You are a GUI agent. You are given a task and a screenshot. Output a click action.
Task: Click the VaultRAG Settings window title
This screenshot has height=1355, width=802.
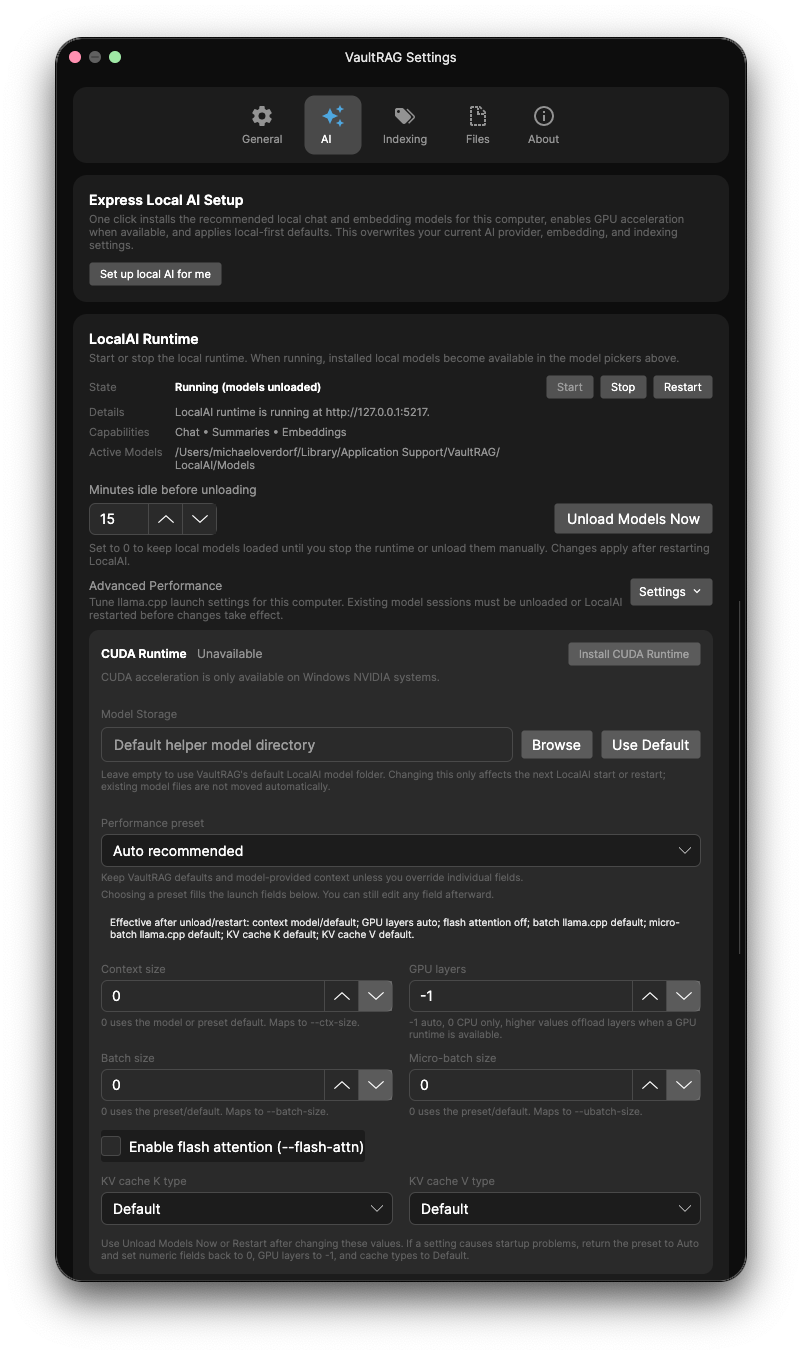coord(401,57)
